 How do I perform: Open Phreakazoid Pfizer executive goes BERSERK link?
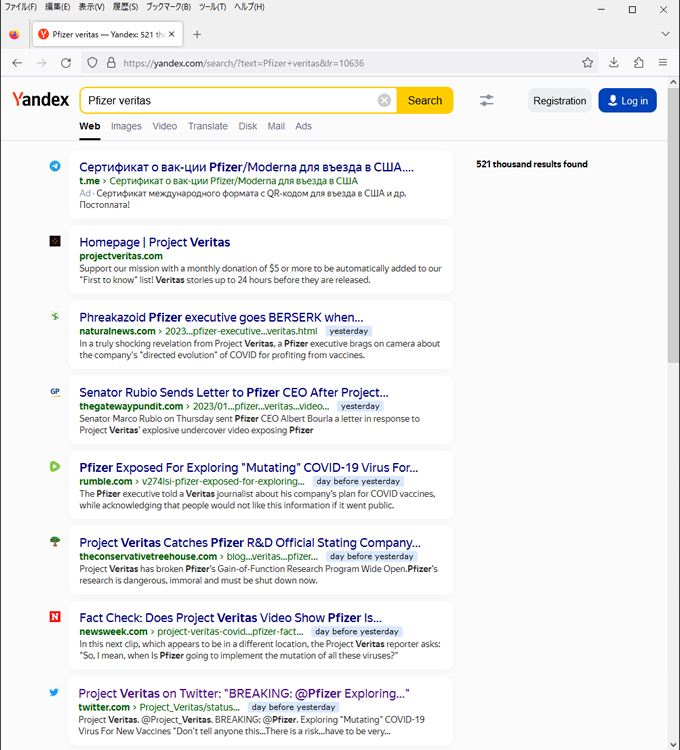click(x=221, y=317)
